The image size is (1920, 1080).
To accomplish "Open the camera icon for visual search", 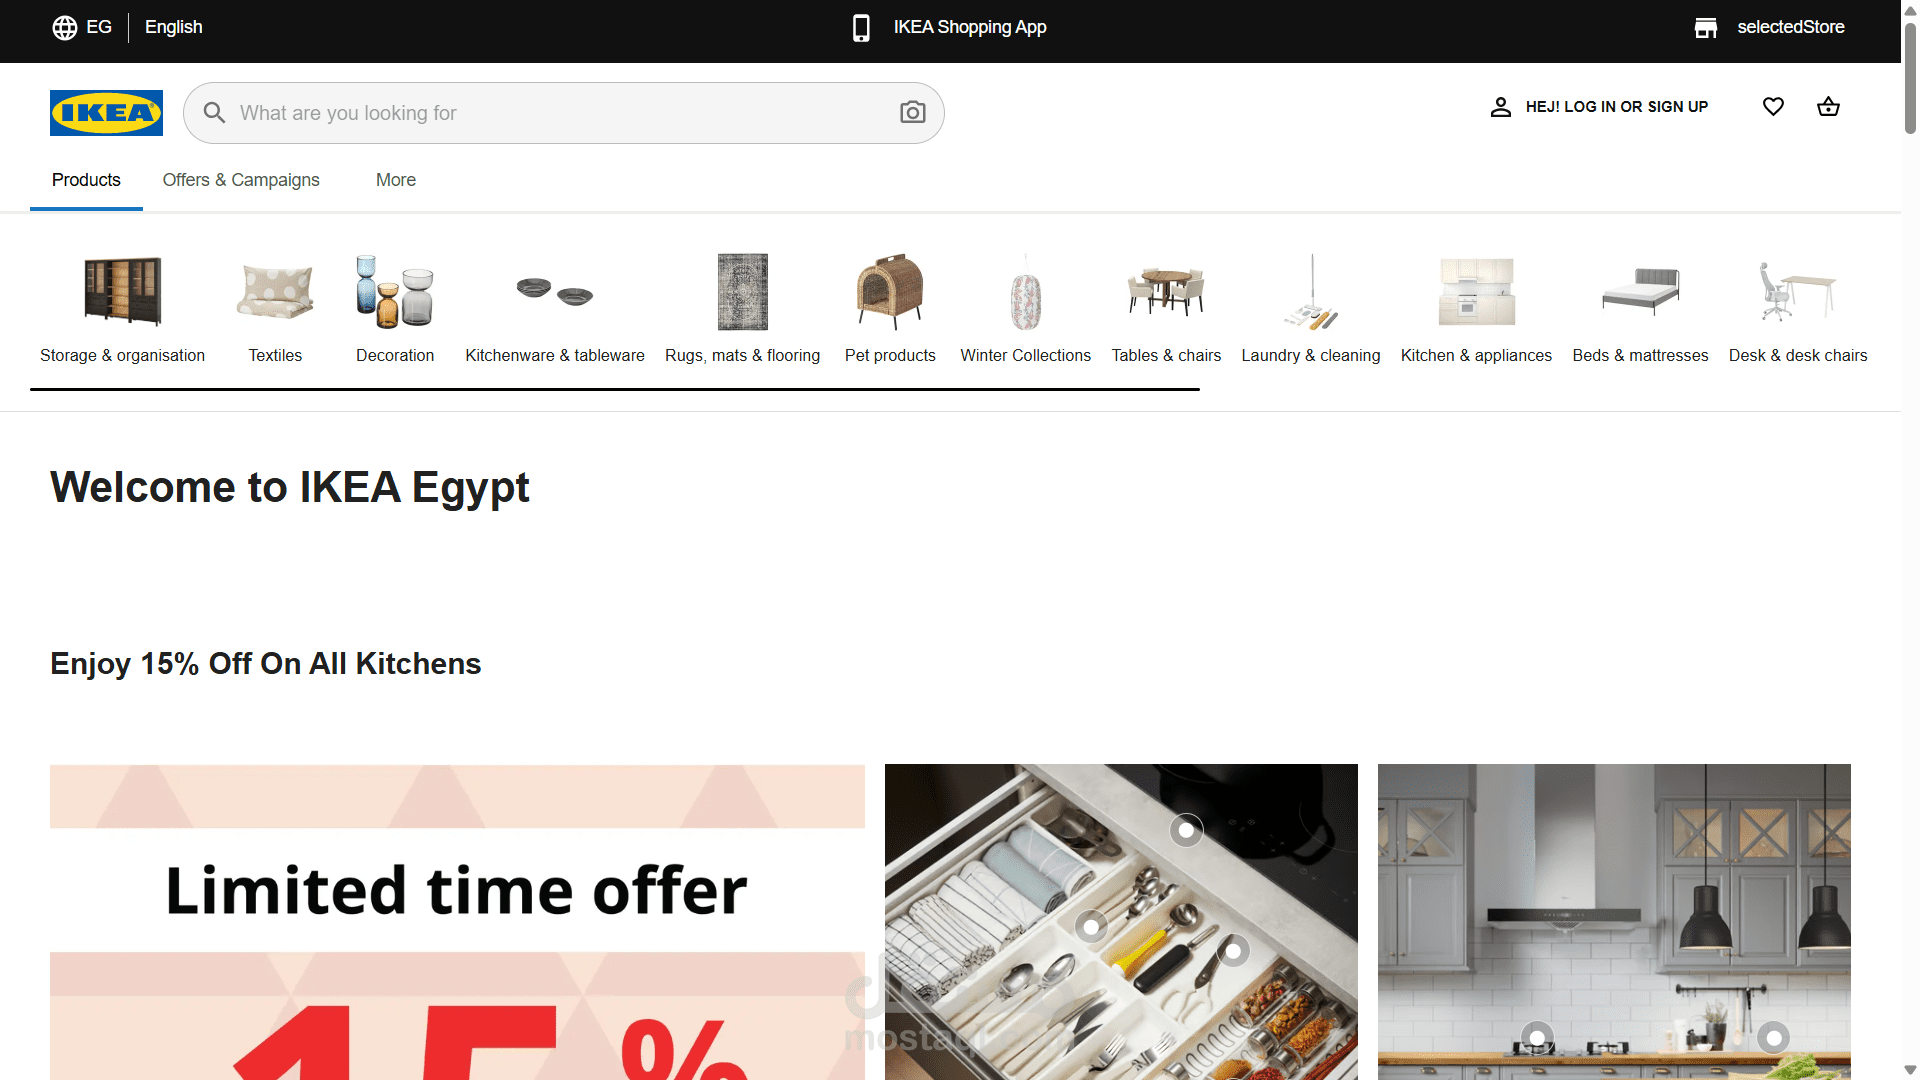I will pos(912,112).
